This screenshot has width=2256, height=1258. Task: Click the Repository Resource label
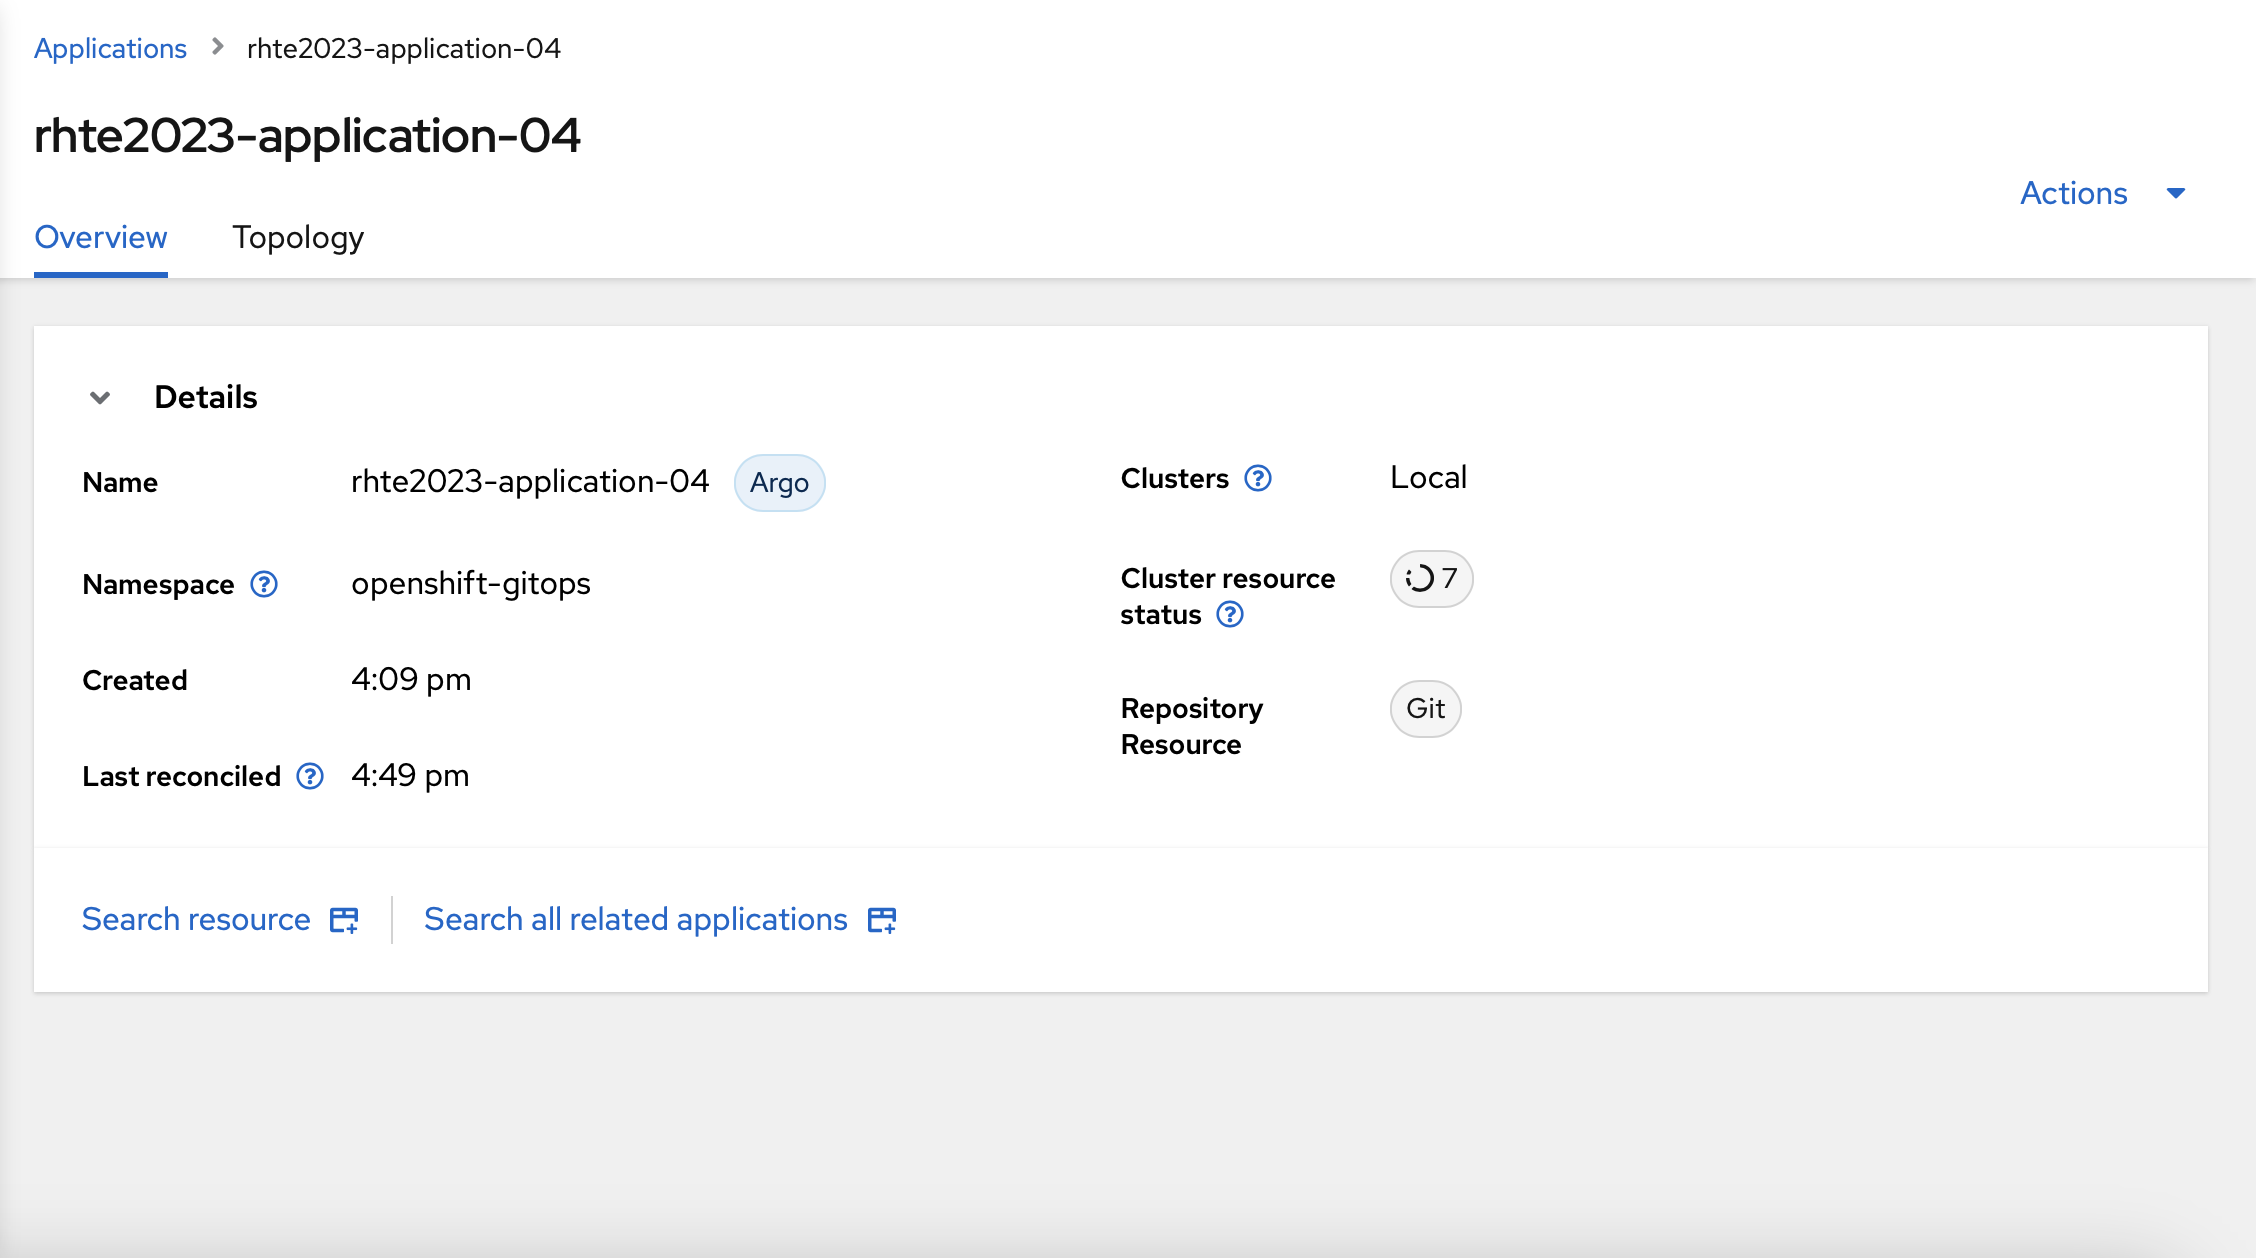(1192, 727)
